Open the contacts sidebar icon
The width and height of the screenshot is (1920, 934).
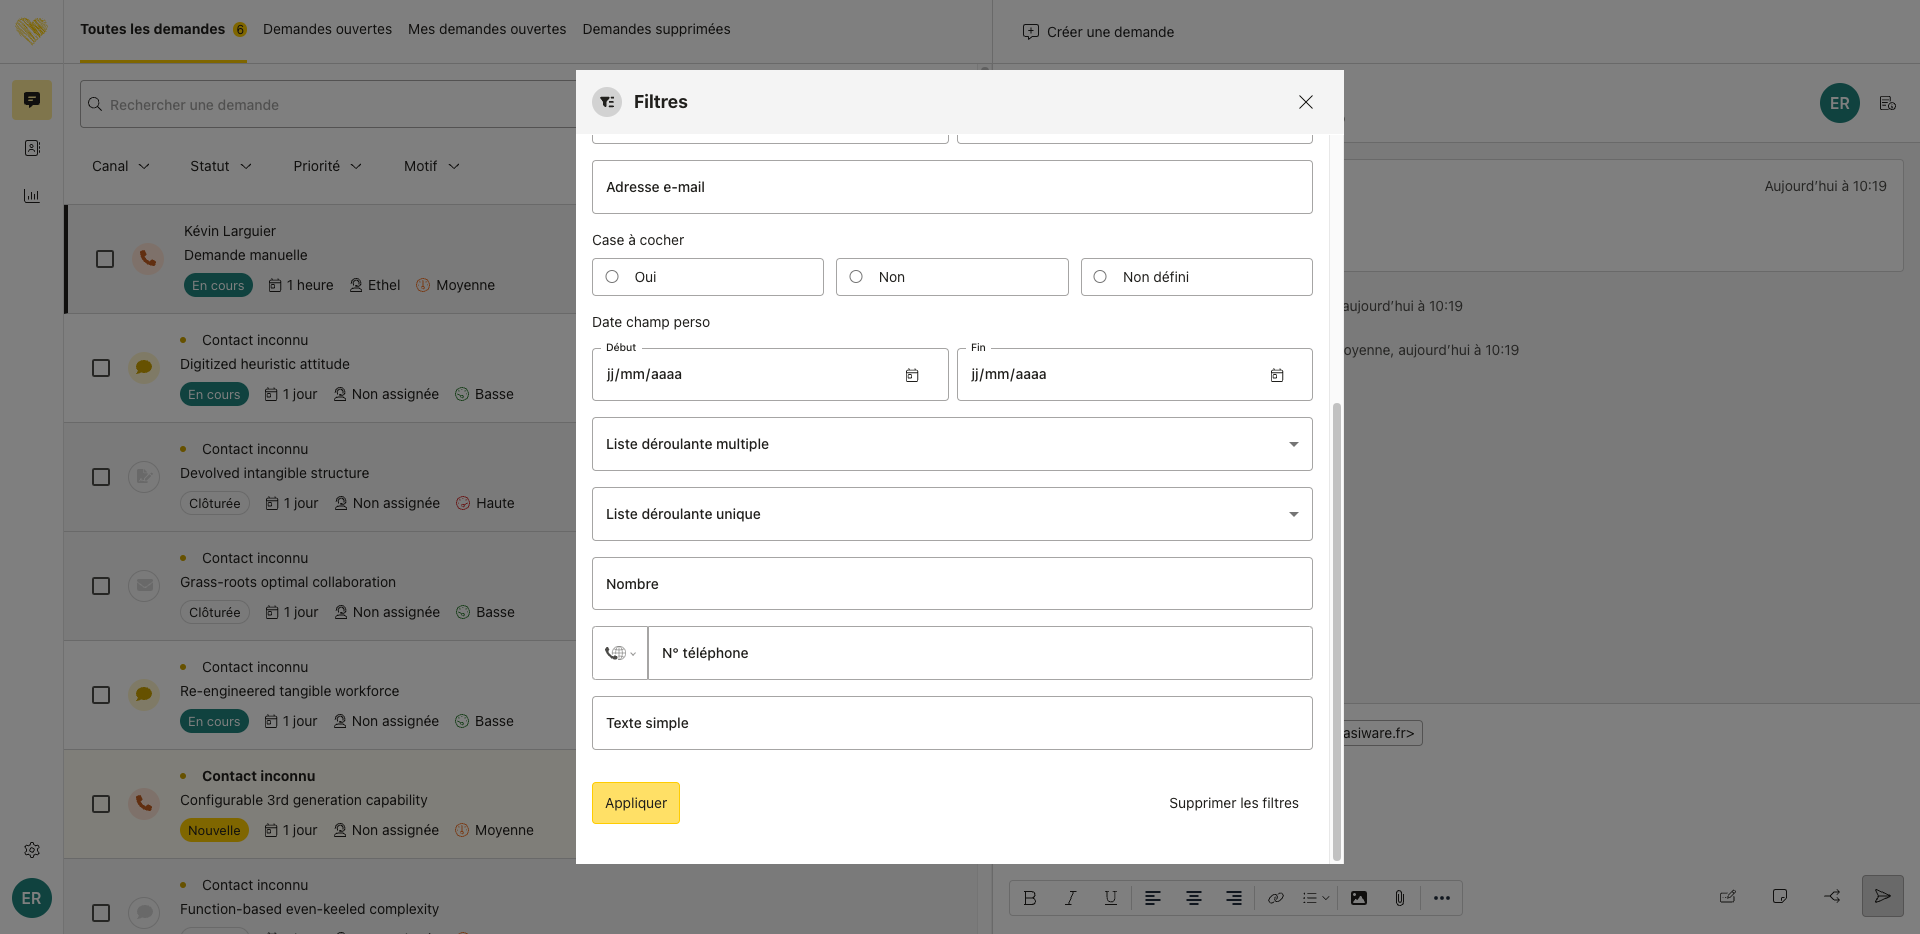click(32, 148)
